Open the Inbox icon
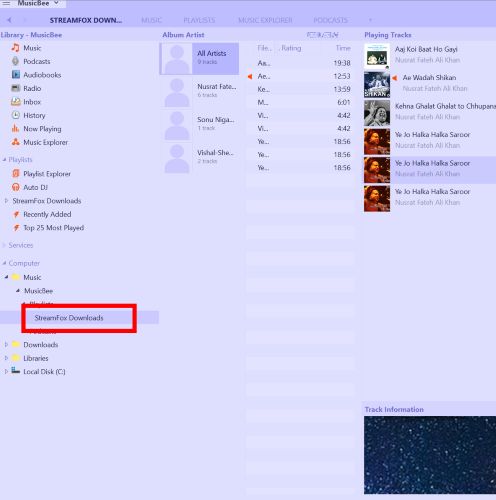 [x=16, y=102]
